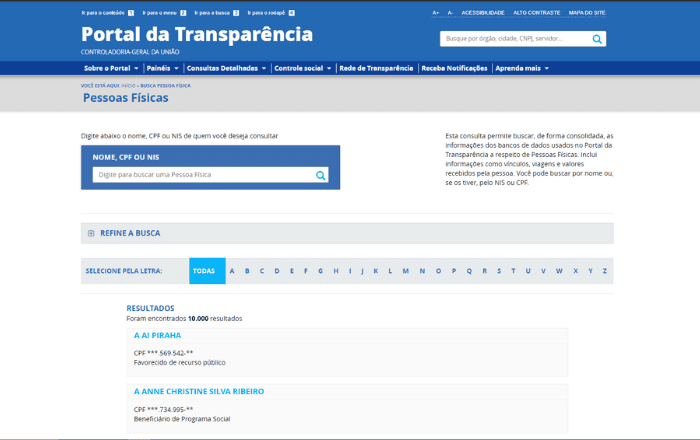This screenshot has height=440, width=700.
Task: Click the Mapa do Site link
Action: 586,13
